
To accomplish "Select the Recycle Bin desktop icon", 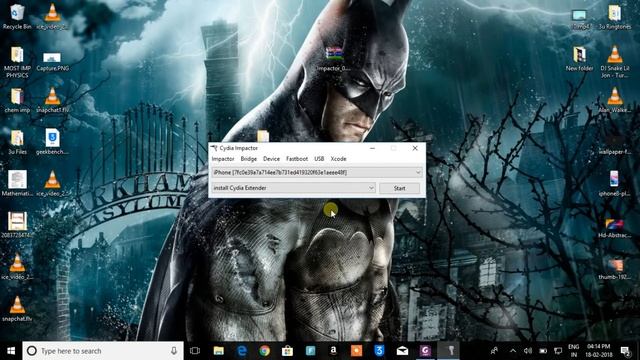I will (x=17, y=17).
